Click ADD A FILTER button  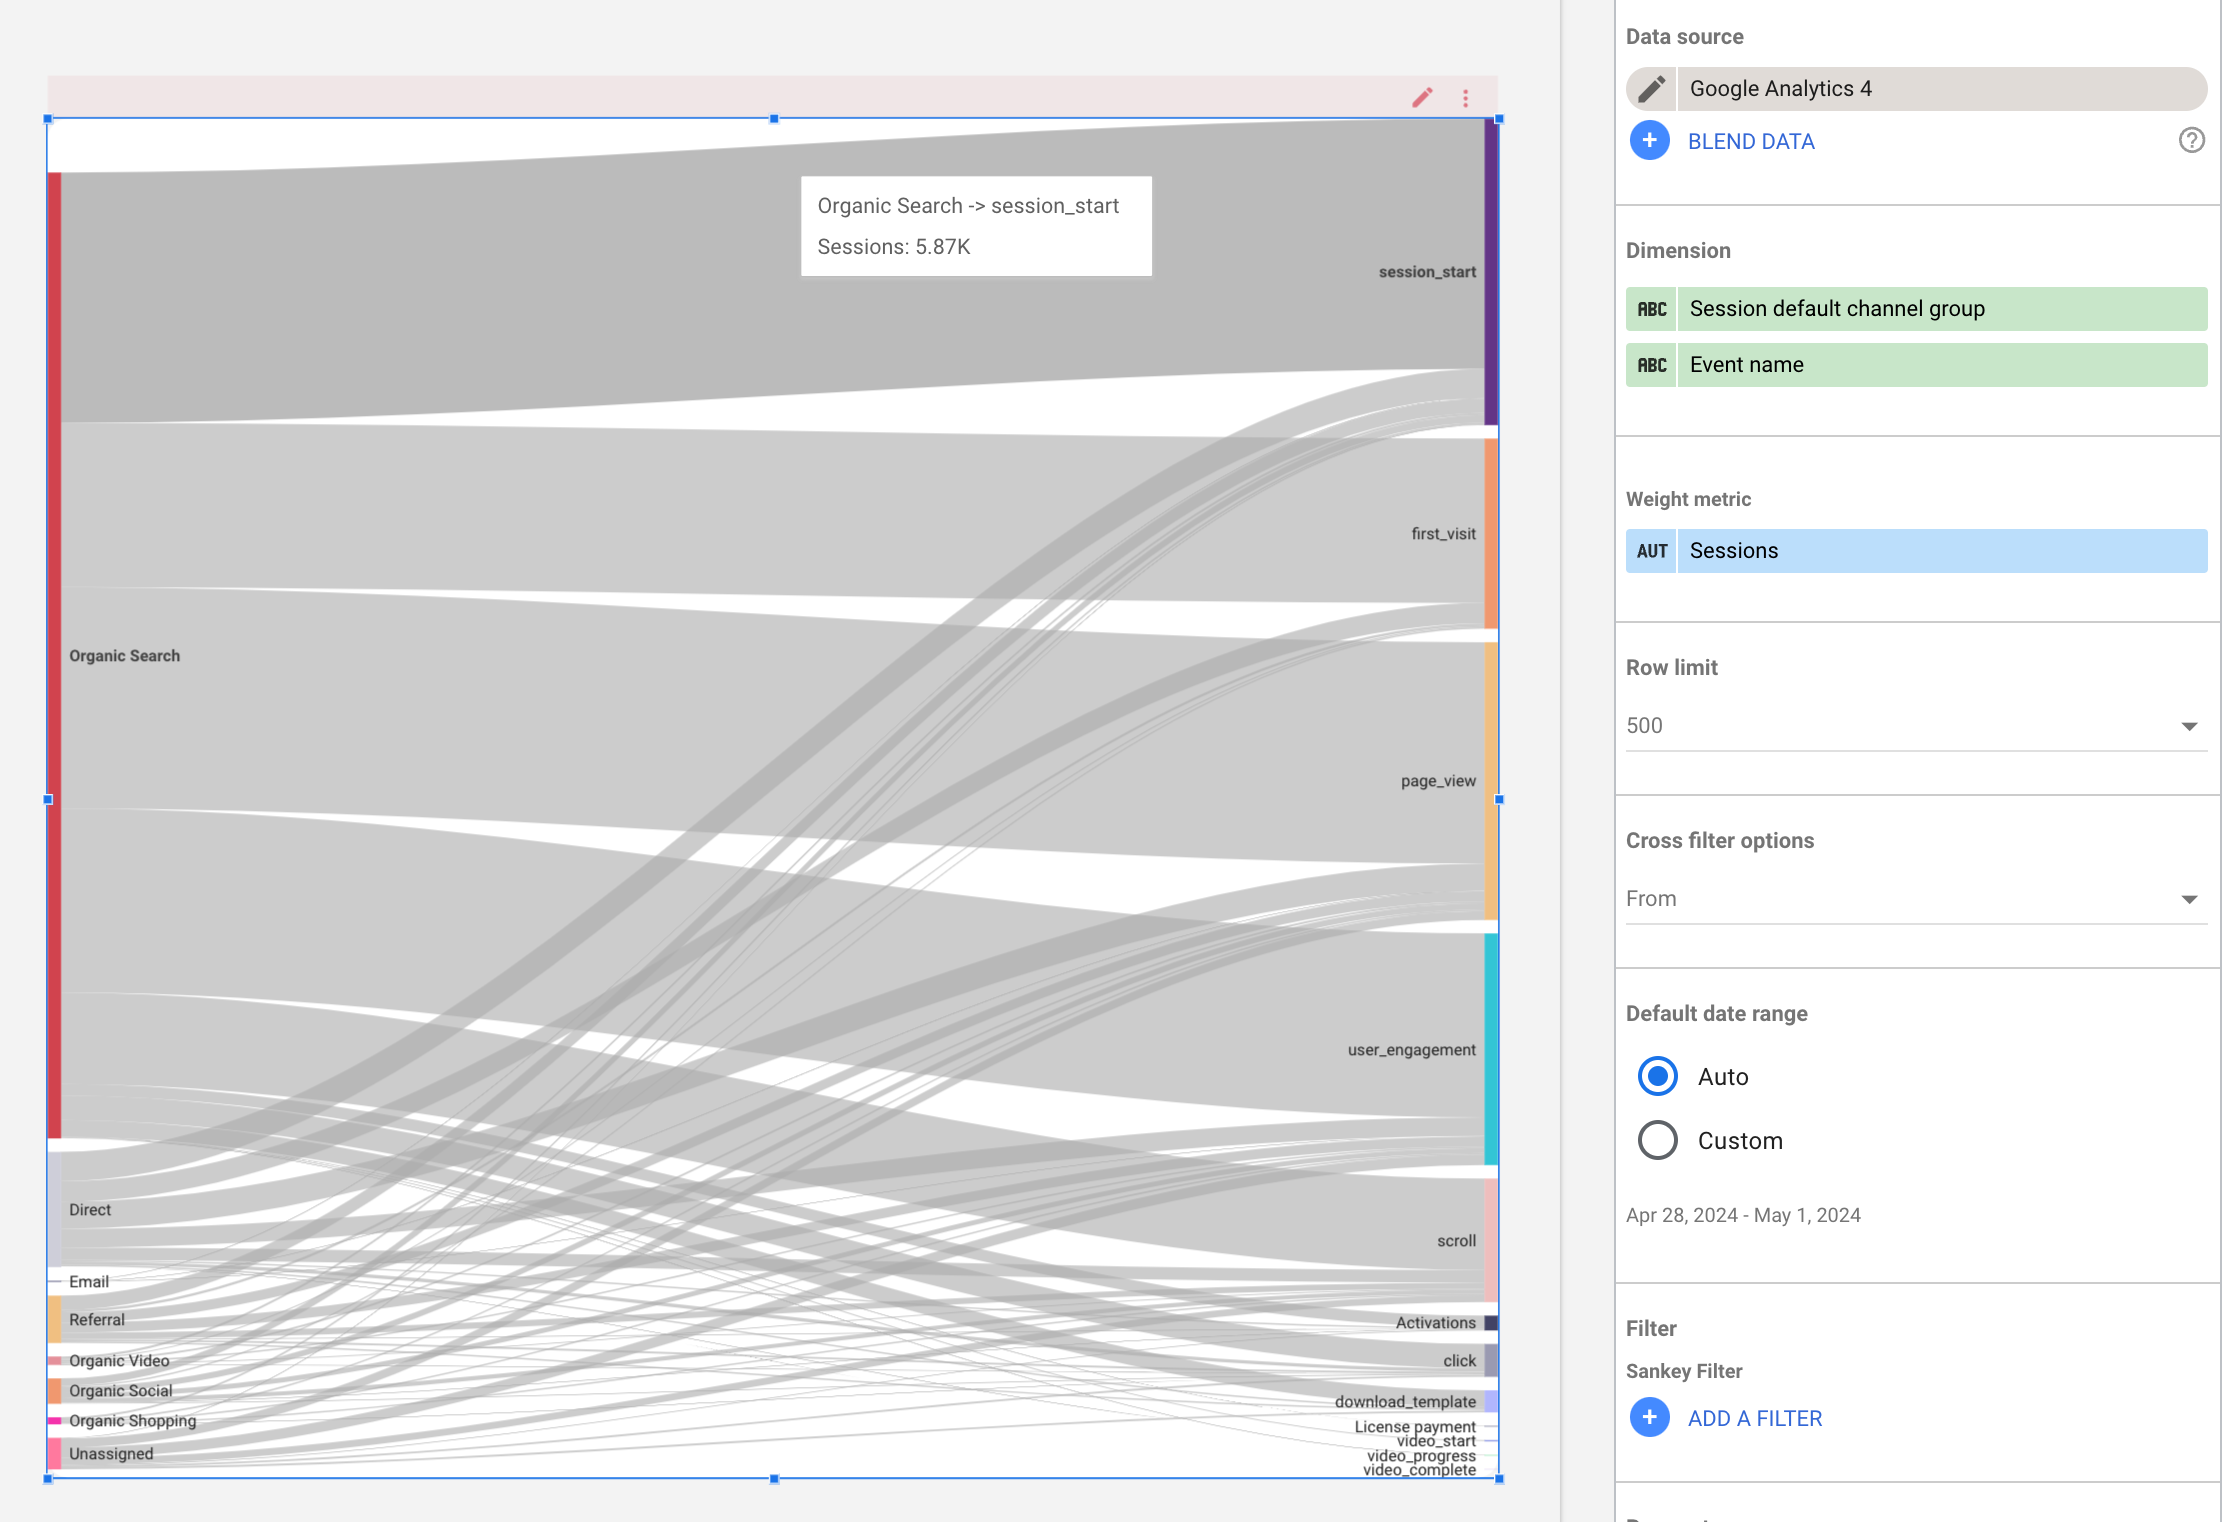tap(1755, 1419)
